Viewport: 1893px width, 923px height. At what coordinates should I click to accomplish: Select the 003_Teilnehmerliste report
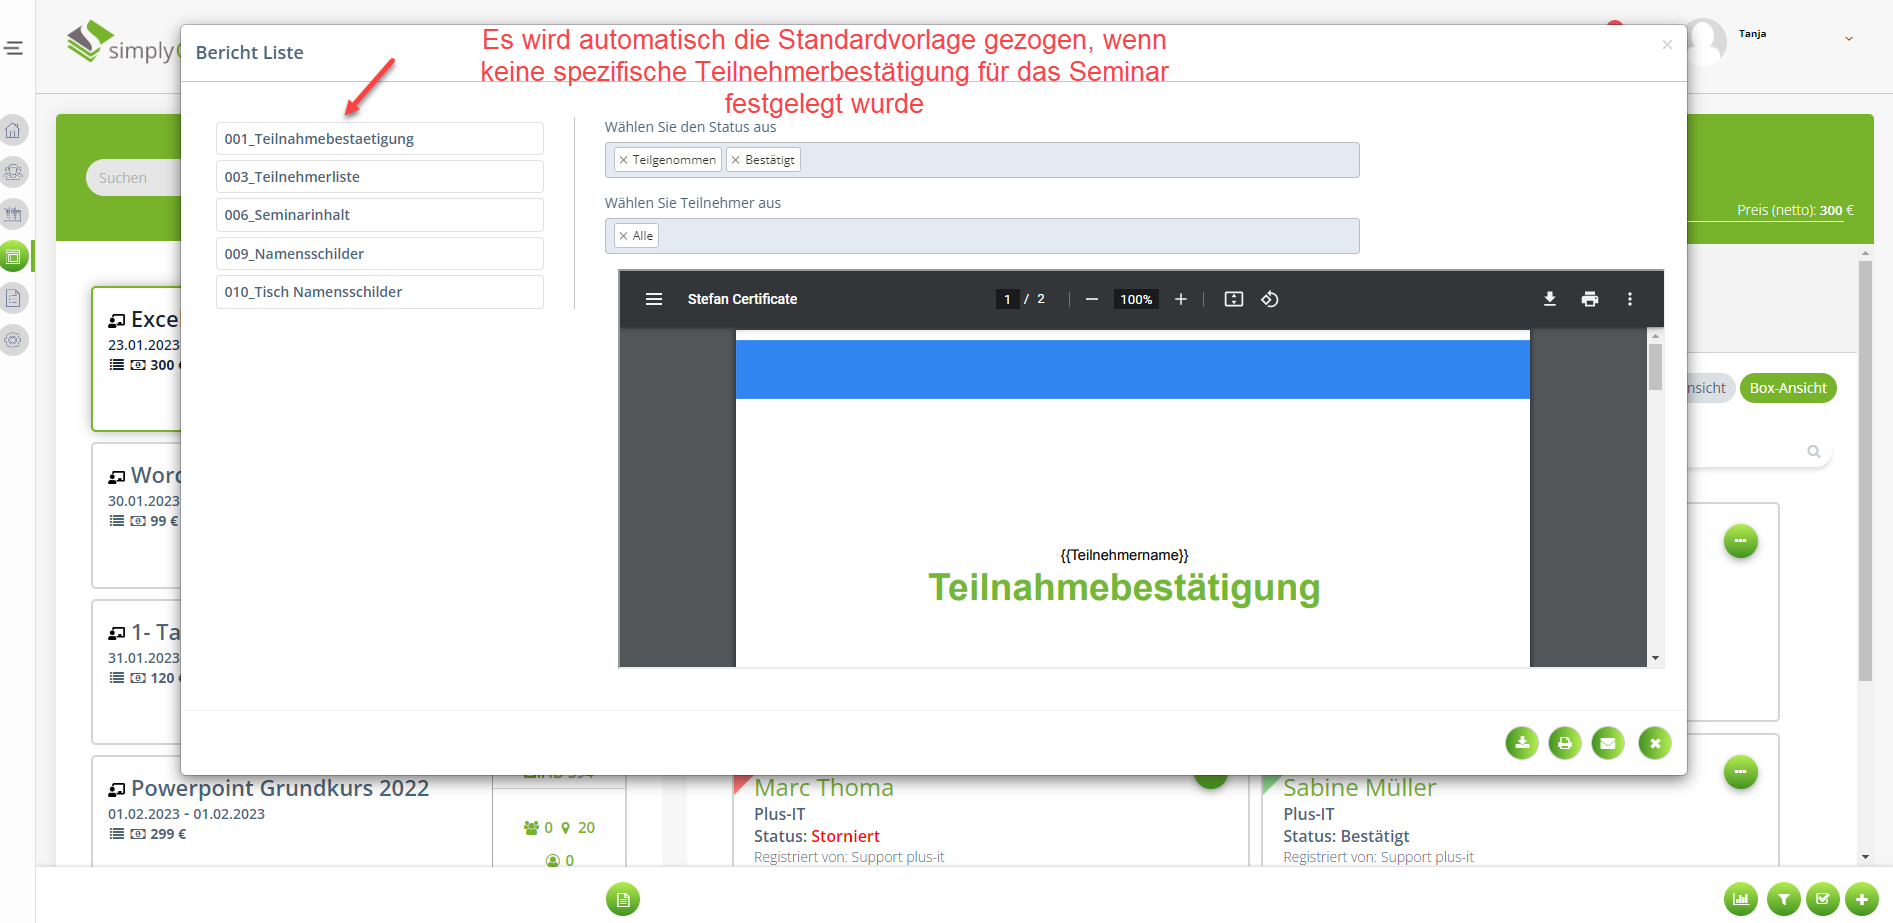[x=379, y=177]
